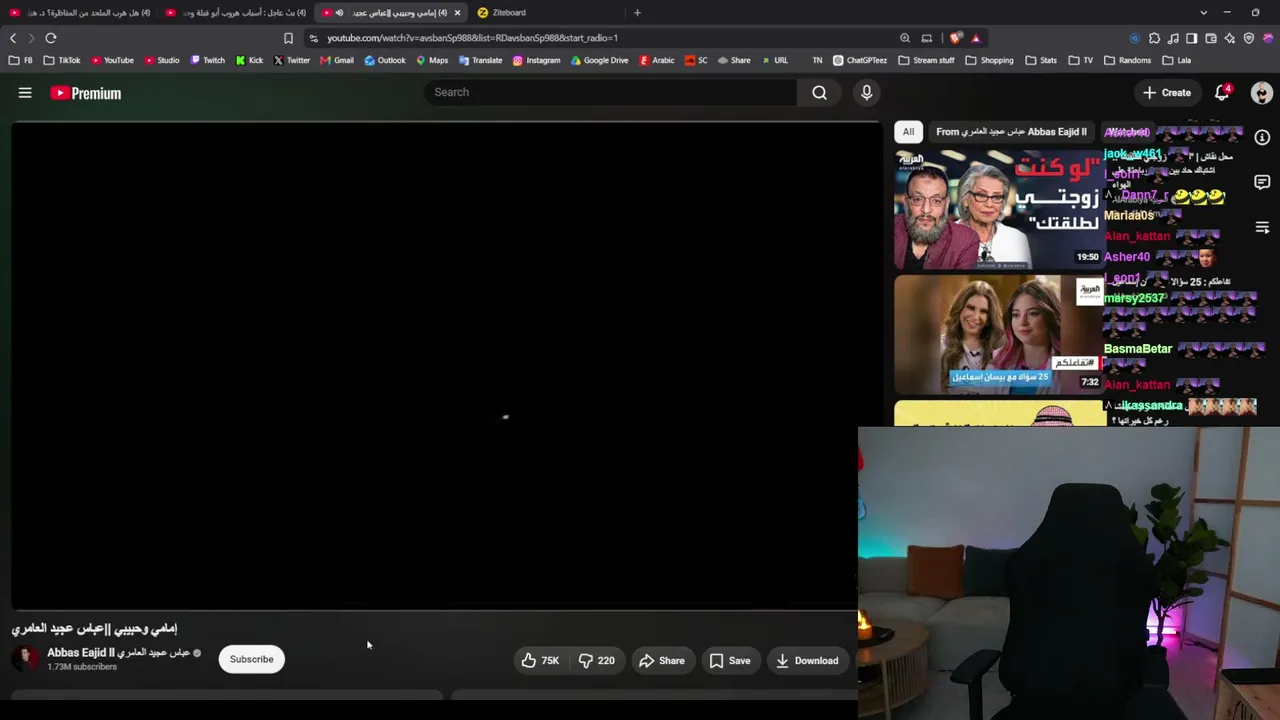Open the playlist queue icon

click(1262, 228)
